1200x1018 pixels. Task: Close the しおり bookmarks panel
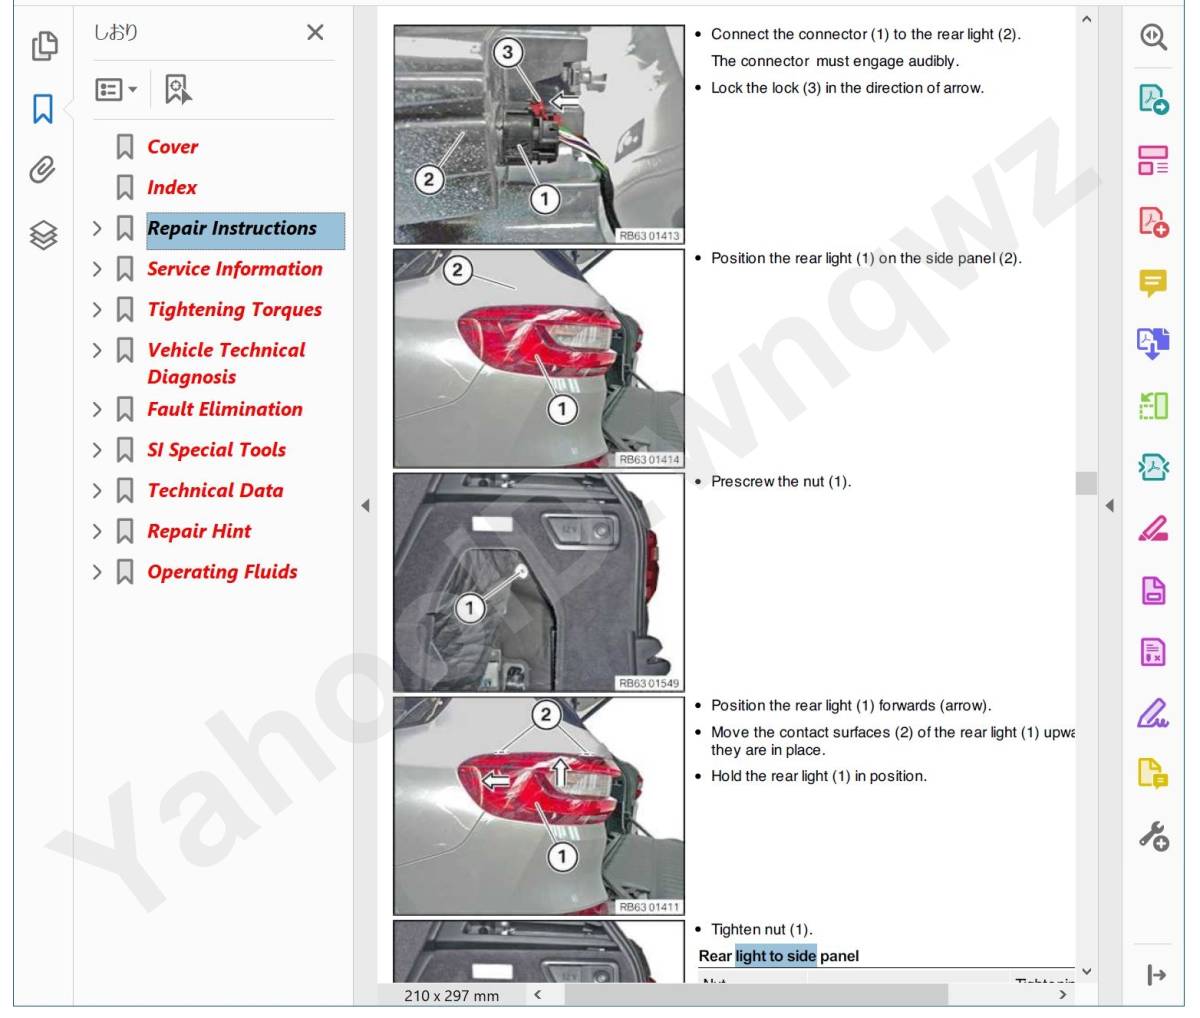[x=315, y=32]
